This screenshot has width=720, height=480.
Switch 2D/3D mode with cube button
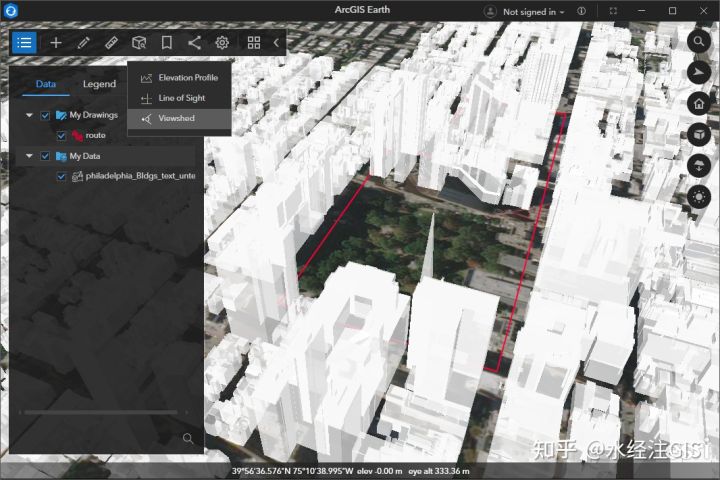(699, 135)
